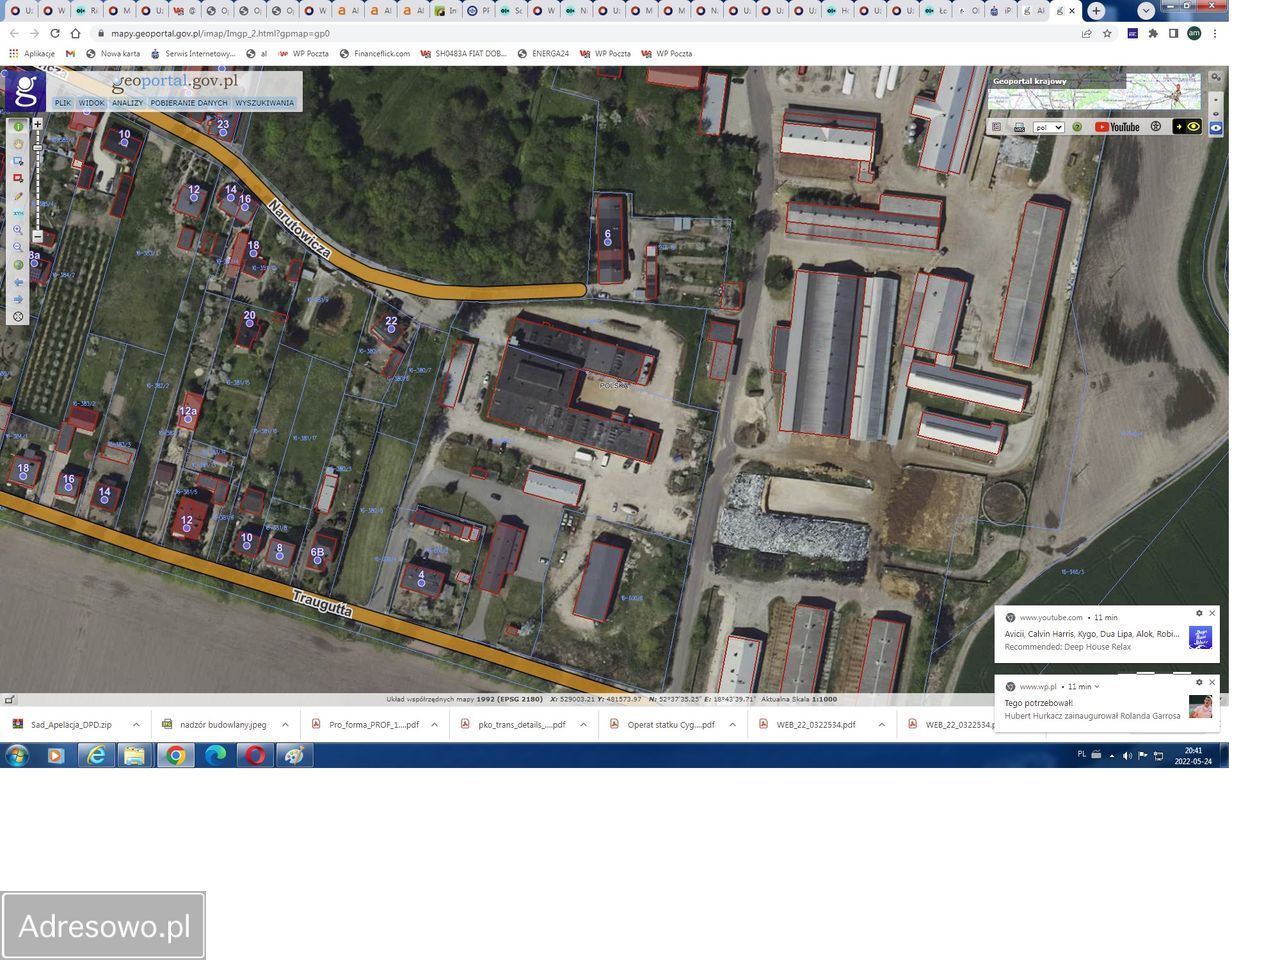Image resolution: width=1280 pixels, height=960 pixels.
Task: Open the map legend list icon
Action: (x=997, y=127)
